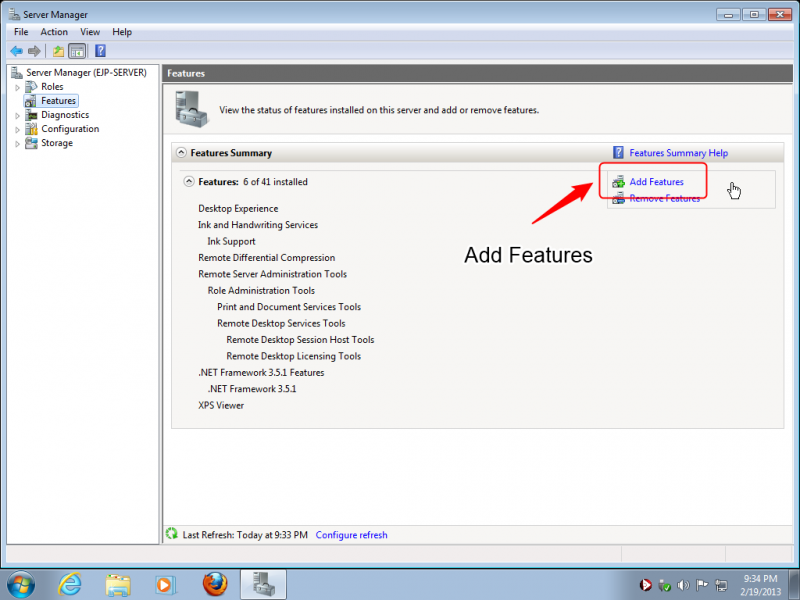Click Remote Desktop Session Host Tools entry
The image size is (800, 600).
[x=300, y=339]
